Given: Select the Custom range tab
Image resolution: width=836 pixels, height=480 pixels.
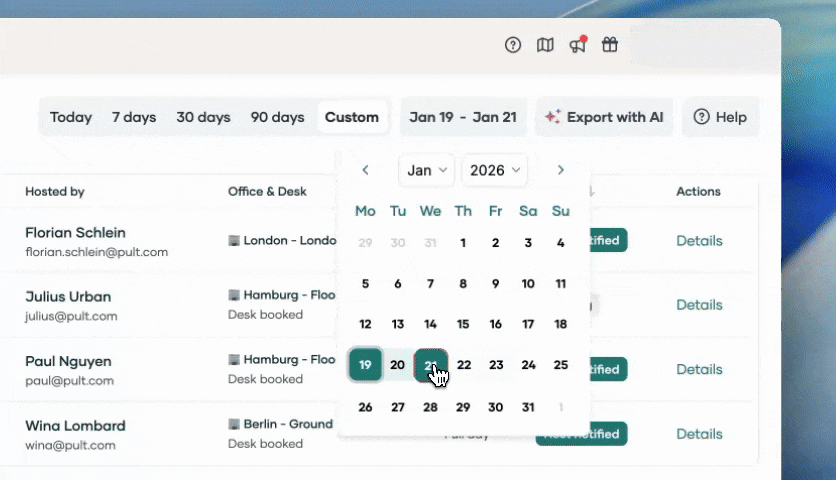Looking at the screenshot, I should click(352, 117).
